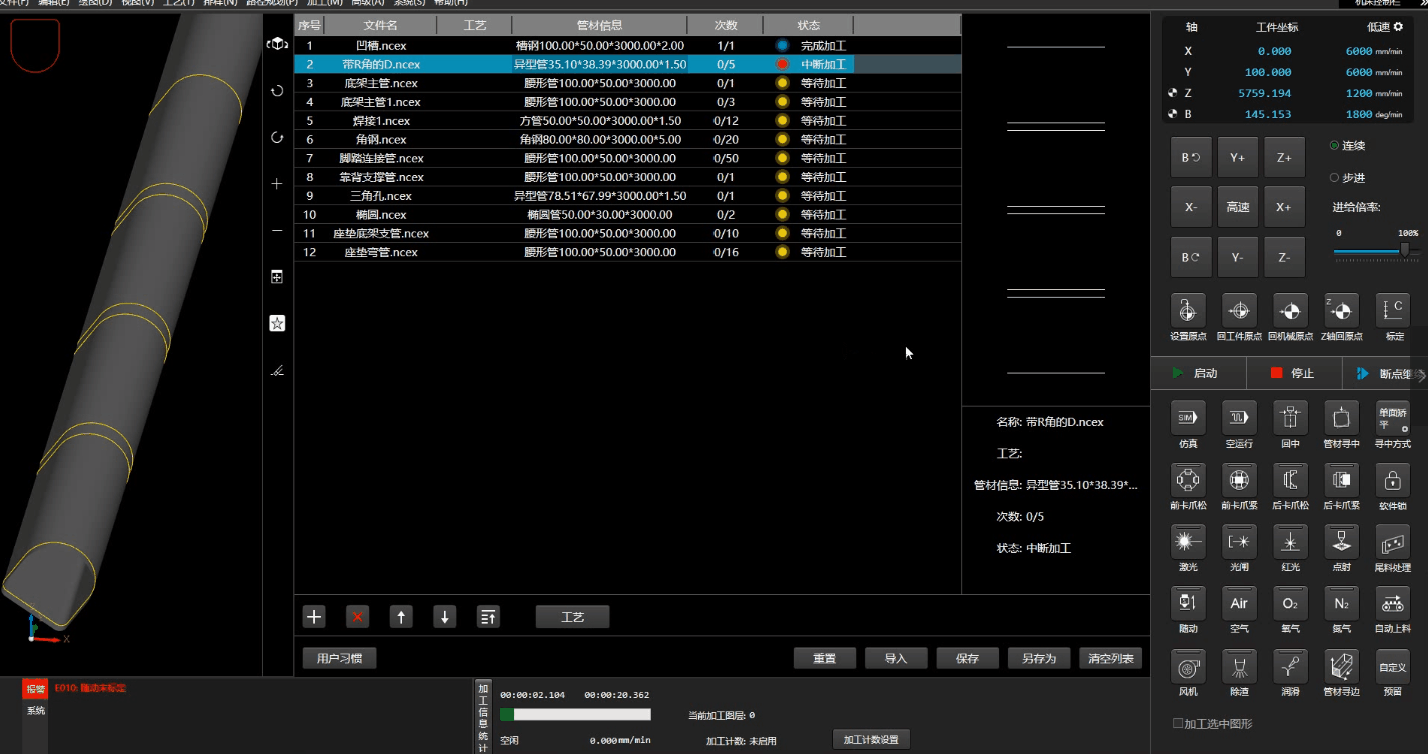Click the 3D cube view icon
This screenshot has height=754, width=1428.
coord(277,43)
